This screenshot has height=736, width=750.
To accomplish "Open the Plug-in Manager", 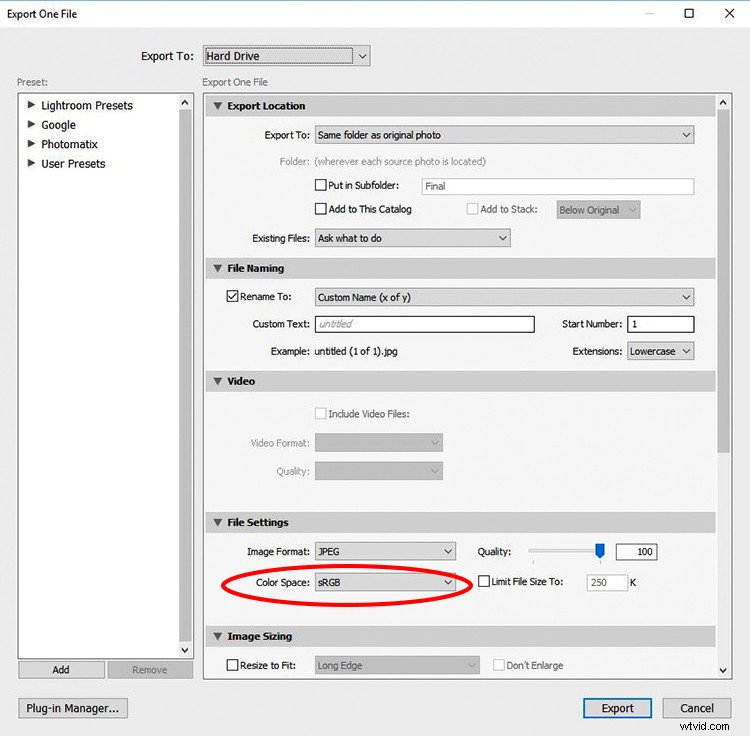I will coord(73,708).
